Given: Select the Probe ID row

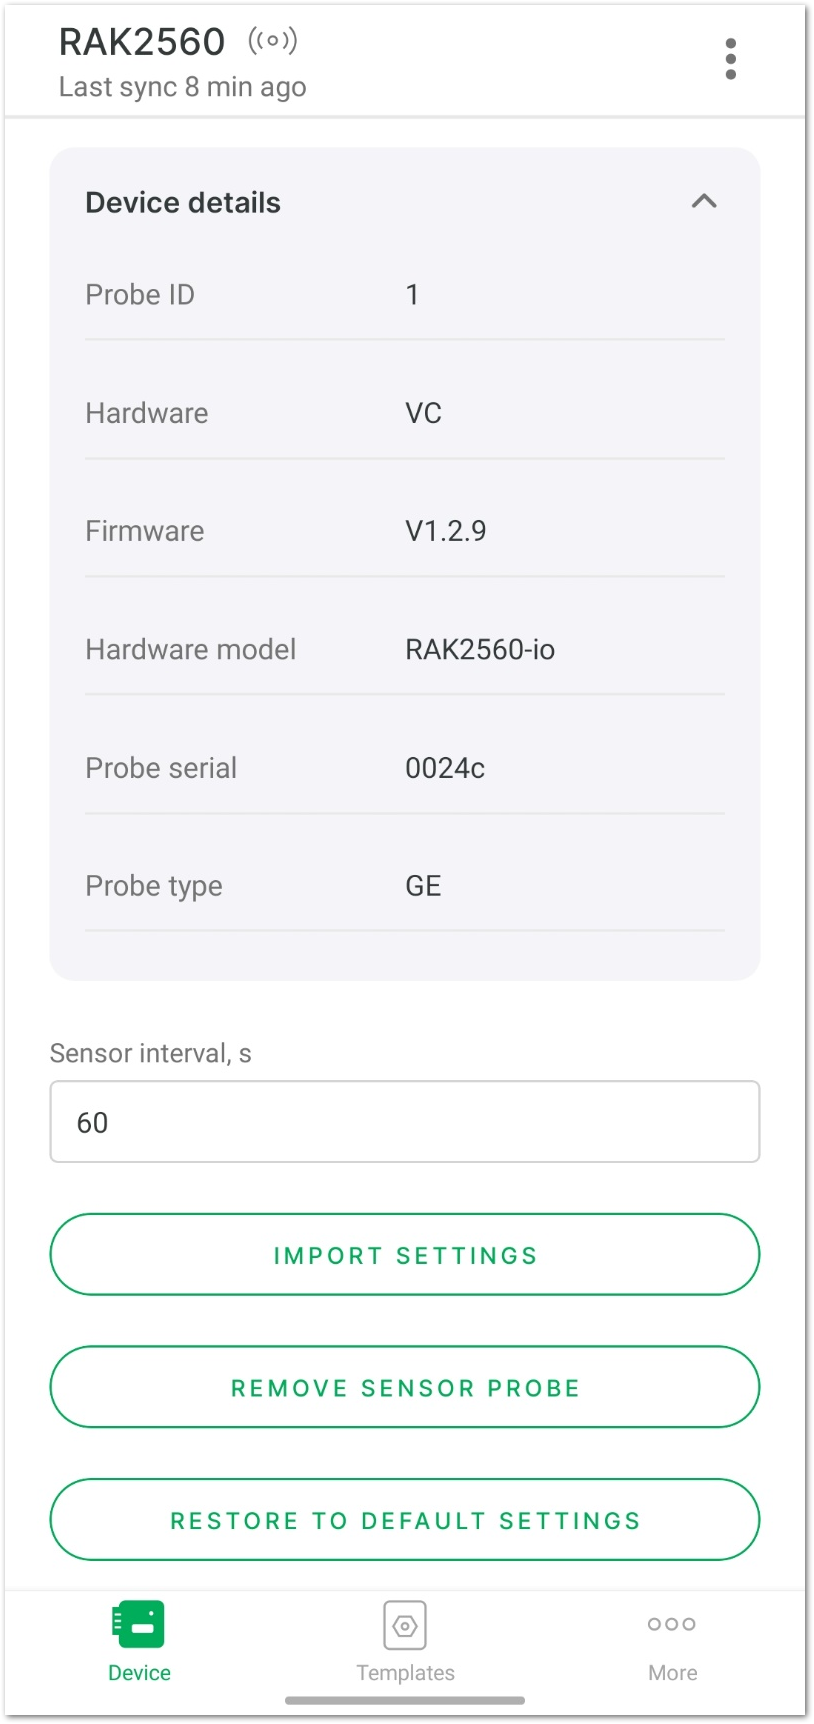Looking at the screenshot, I should [405, 295].
